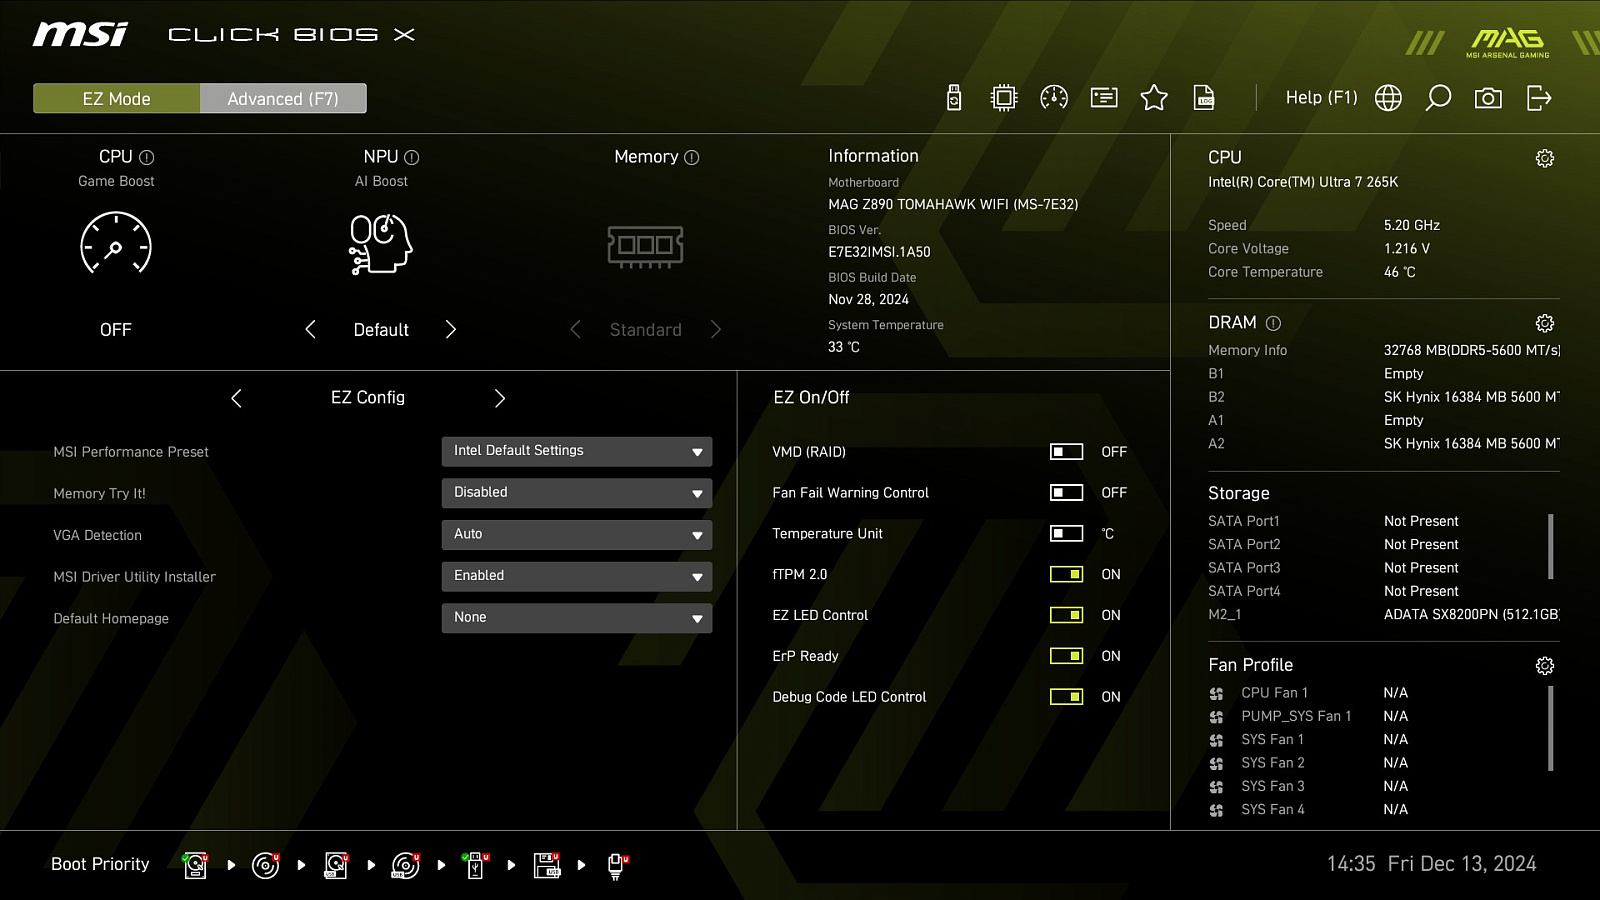Click next arrow for Memory Standard profile
Viewport: 1600px width, 900px height.
[x=716, y=330]
